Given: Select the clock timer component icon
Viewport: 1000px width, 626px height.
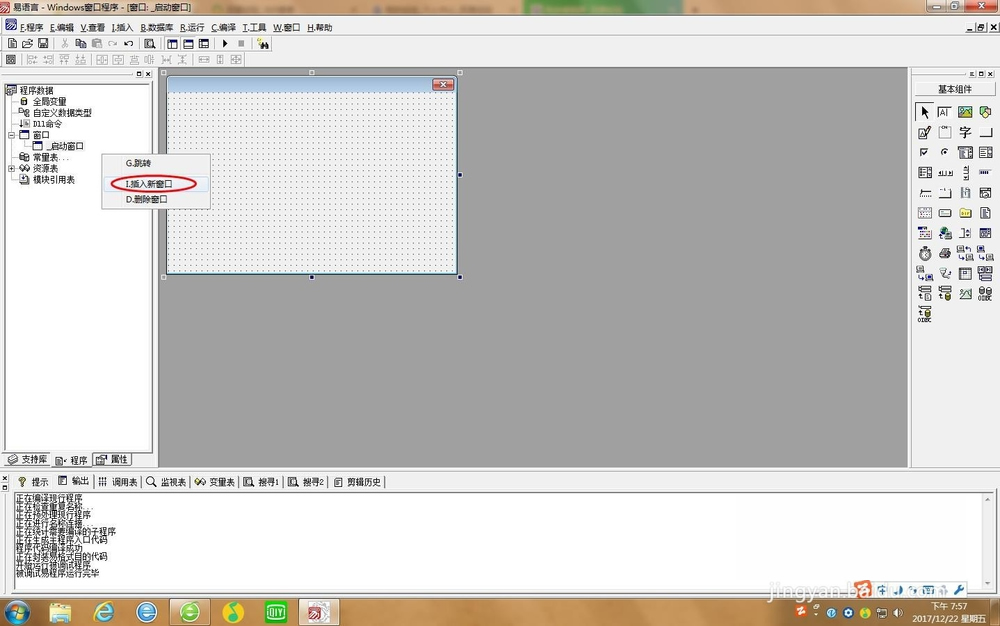Looking at the screenshot, I should pyautogui.click(x=924, y=254).
